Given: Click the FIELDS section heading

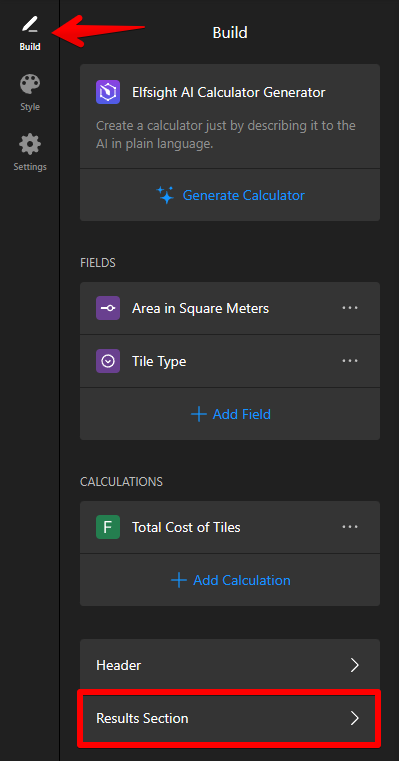Looking at the screenshot, I should (98, 263).
